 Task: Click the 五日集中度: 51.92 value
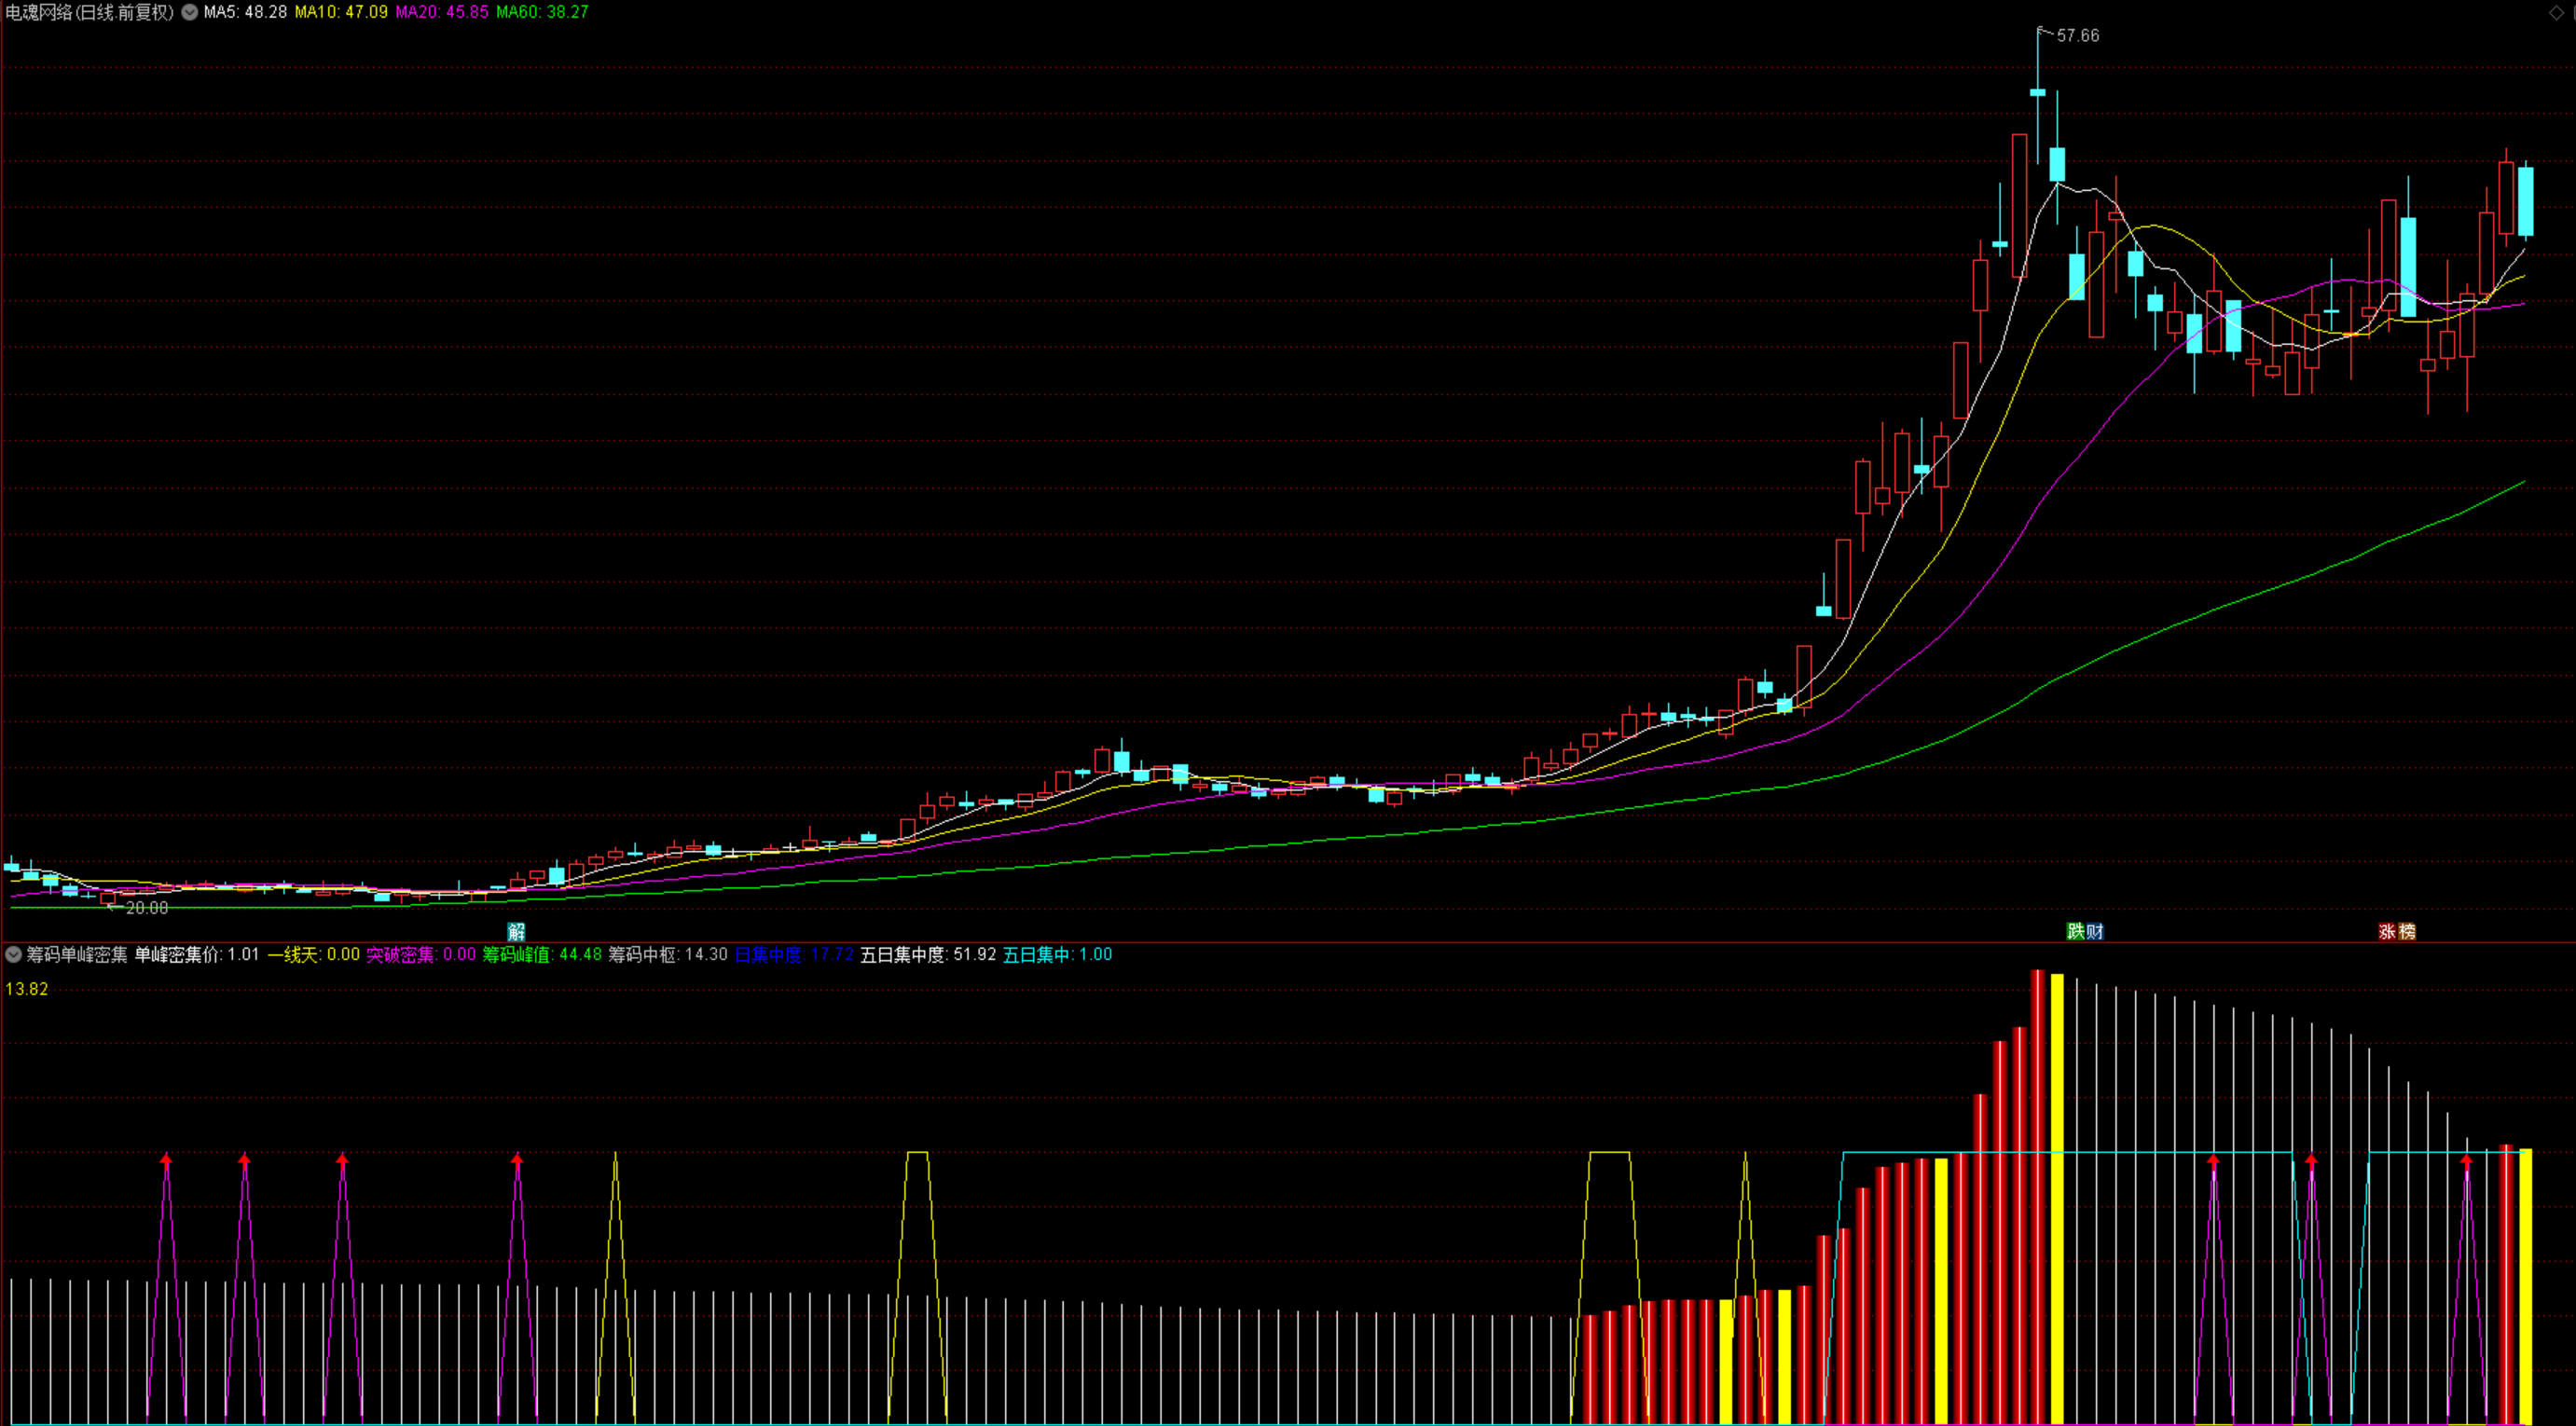point(928,954)
